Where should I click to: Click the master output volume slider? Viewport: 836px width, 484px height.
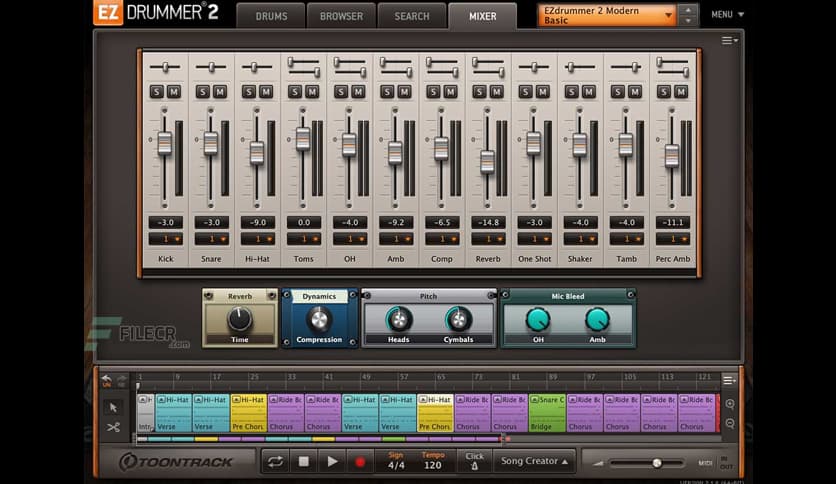(x=657, y=463)
